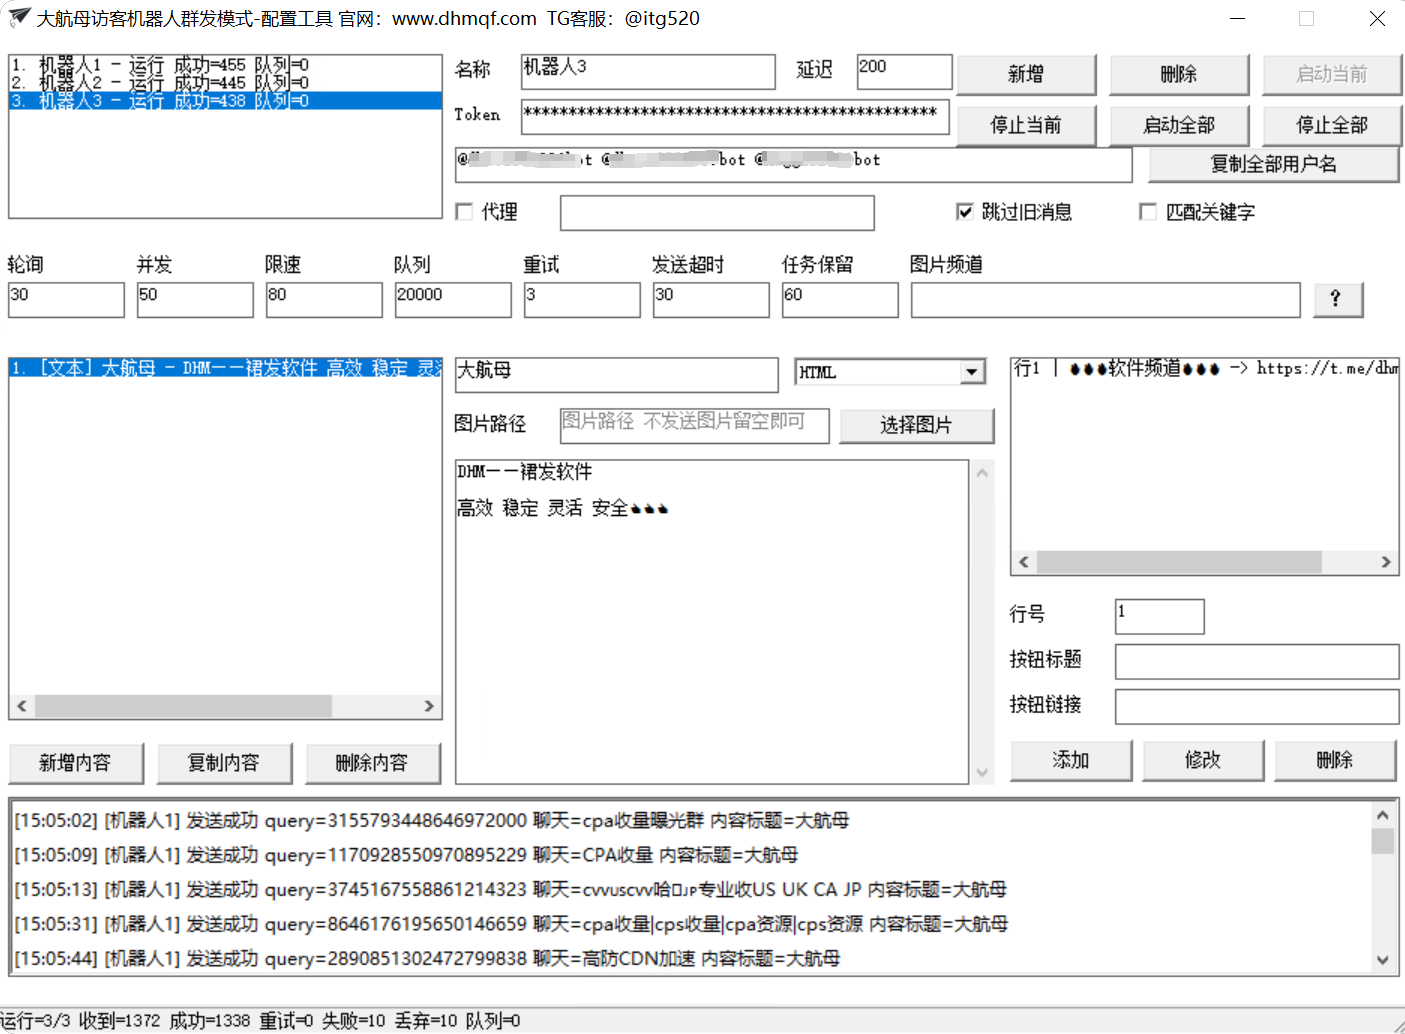1405x1034 pixels.
Task: Click status bar text 成功=1338
Action: point(210,1021)
